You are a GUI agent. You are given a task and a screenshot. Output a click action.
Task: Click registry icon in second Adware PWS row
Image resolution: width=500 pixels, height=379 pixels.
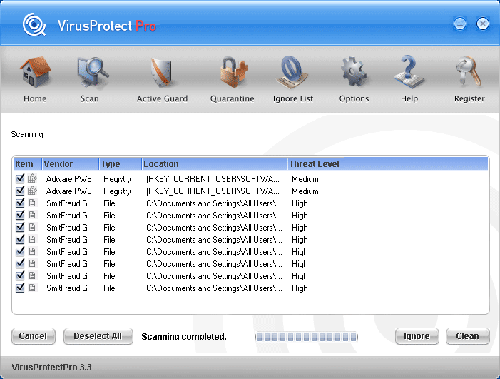coord(32,191)
